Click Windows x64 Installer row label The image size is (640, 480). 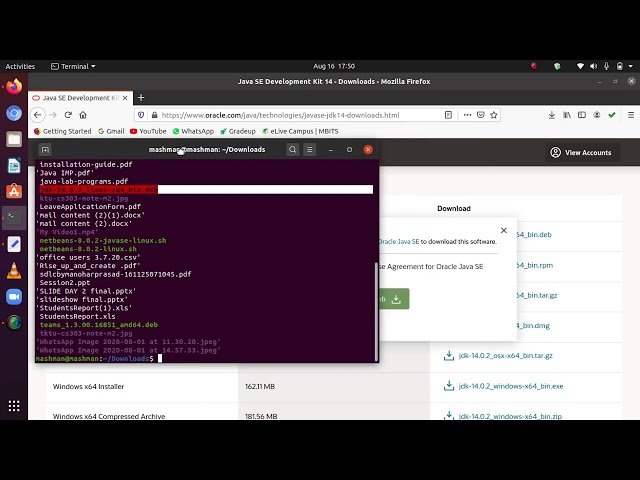click(x=89, y=386)
